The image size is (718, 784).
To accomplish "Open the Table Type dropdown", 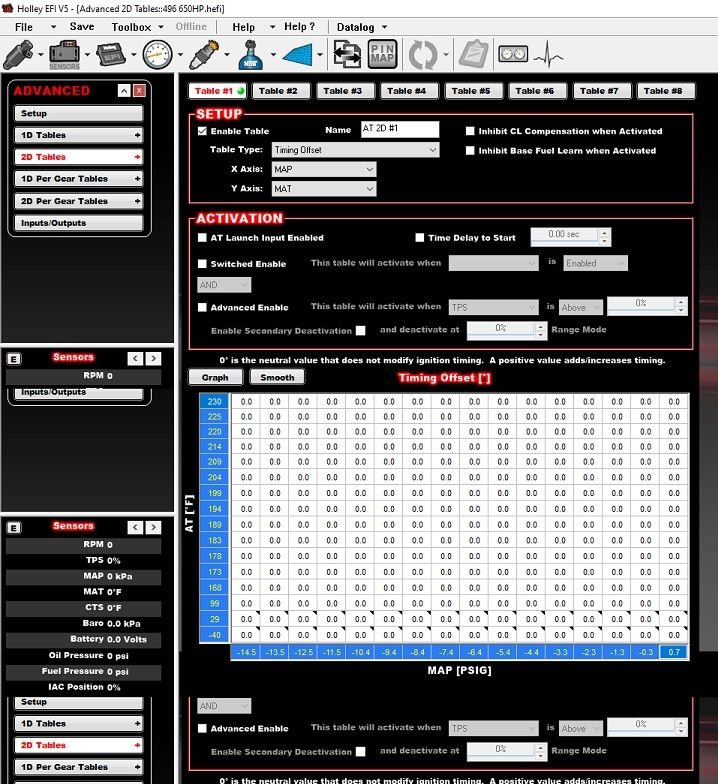I will click(x=356, y=150).
